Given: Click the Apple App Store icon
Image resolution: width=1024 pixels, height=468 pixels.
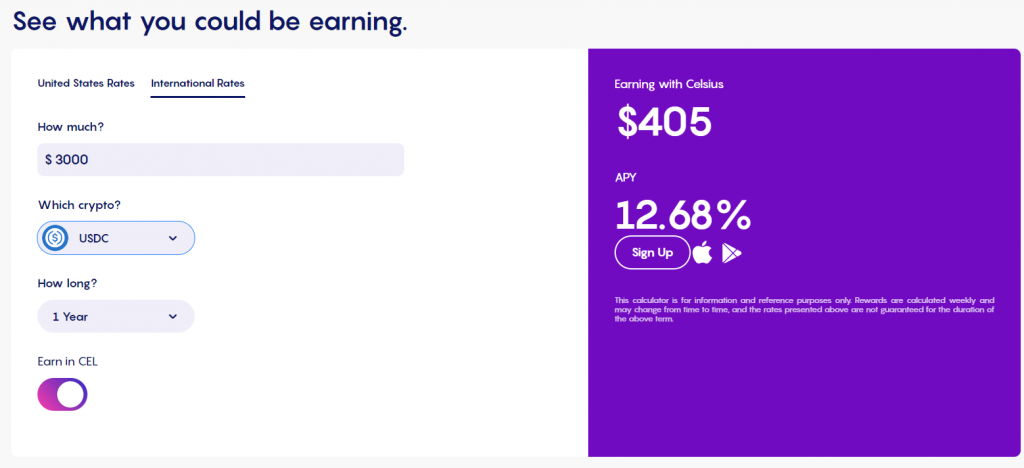Looking at the screenshot, I should (703, 253).
